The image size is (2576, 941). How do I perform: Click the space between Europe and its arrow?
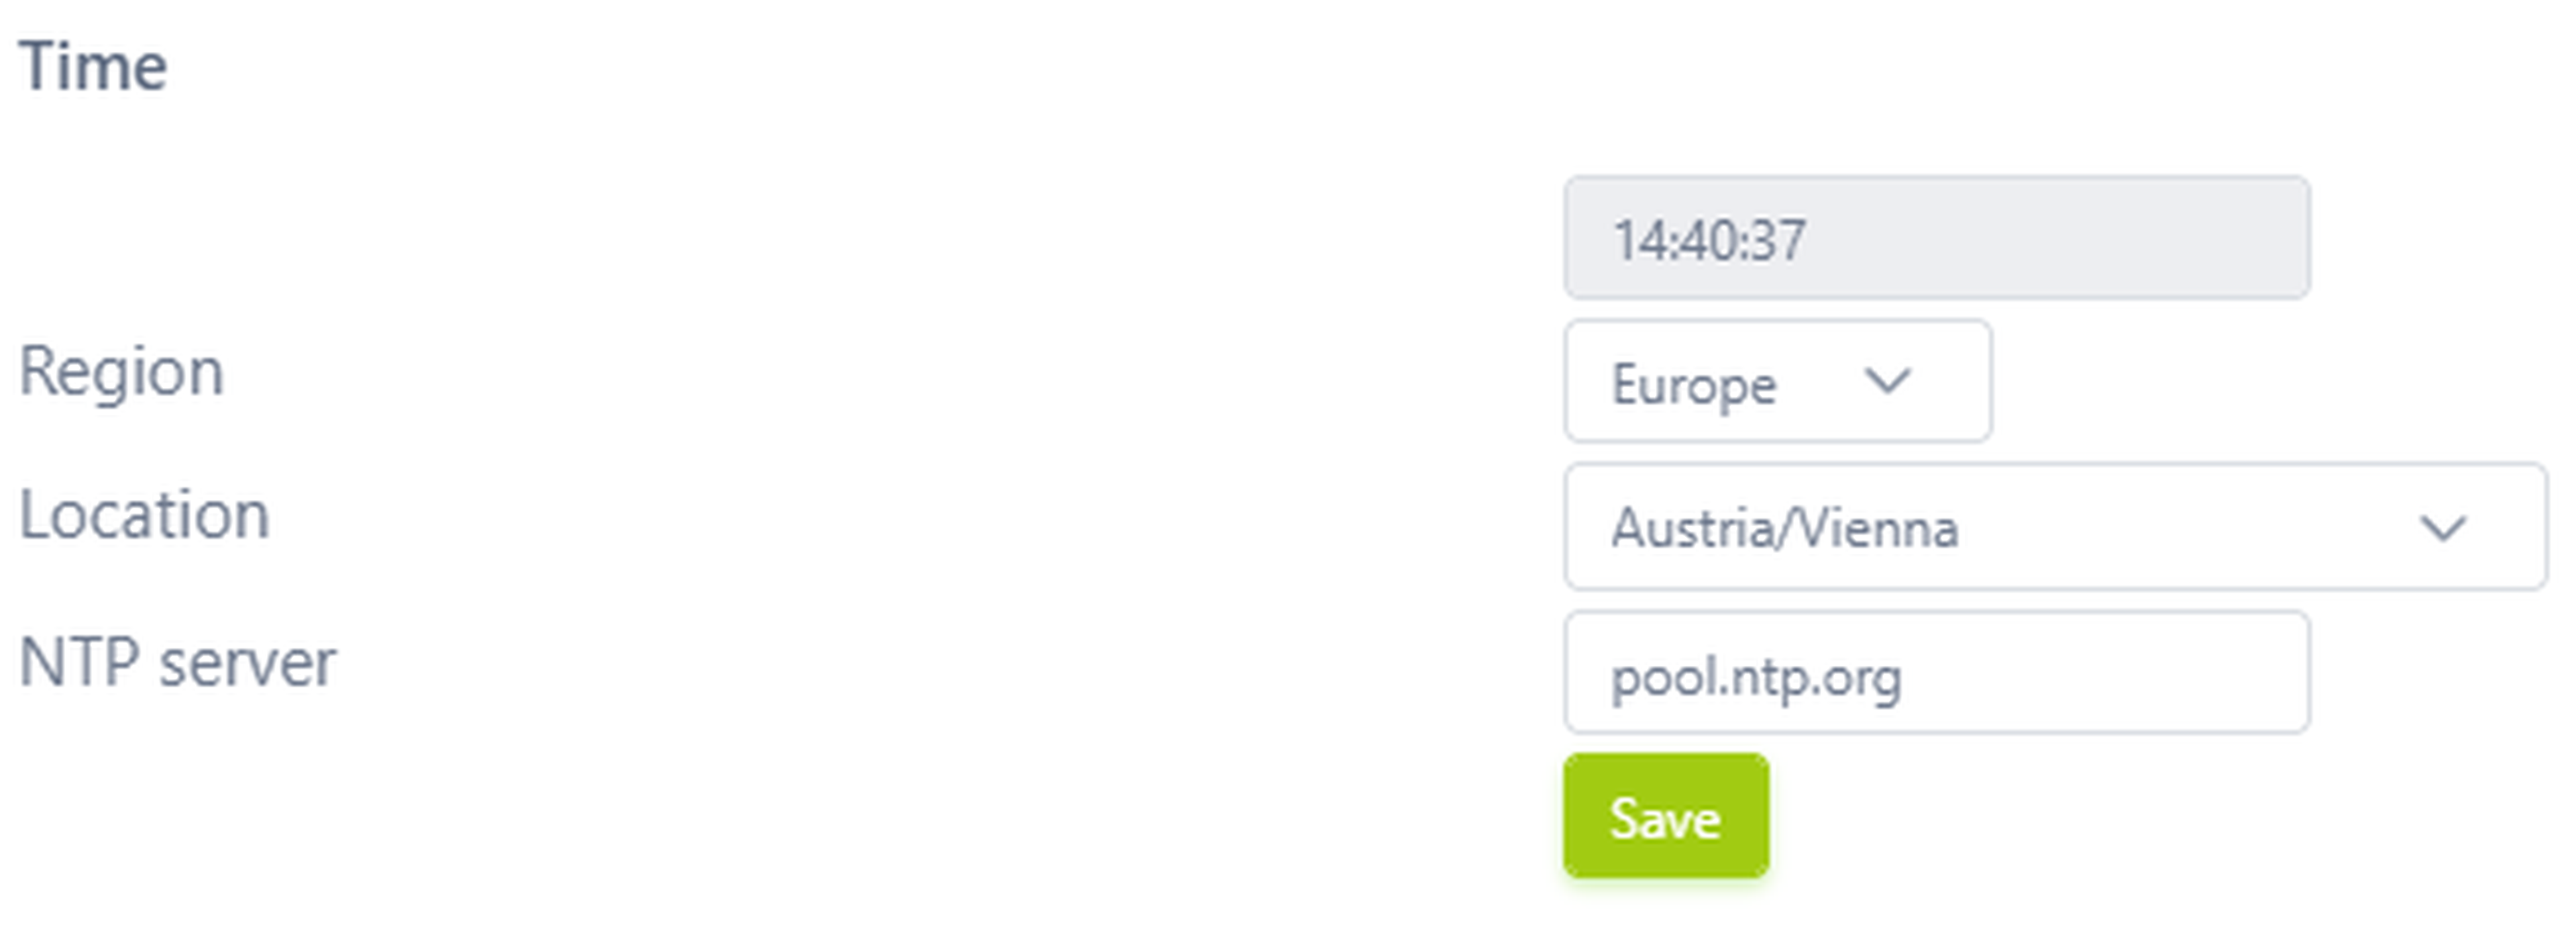pos(1820,382)
